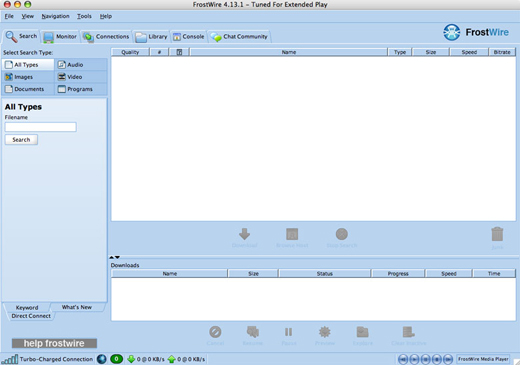Image resolution: width=520 pixels, height=365 pixels.
Task: Select the Documents search type
Action: pos(28,89)
